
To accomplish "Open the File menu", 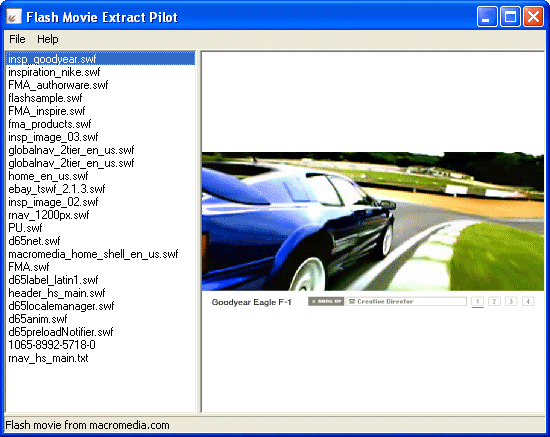I will pyautogui.click(x=17, y=39).
